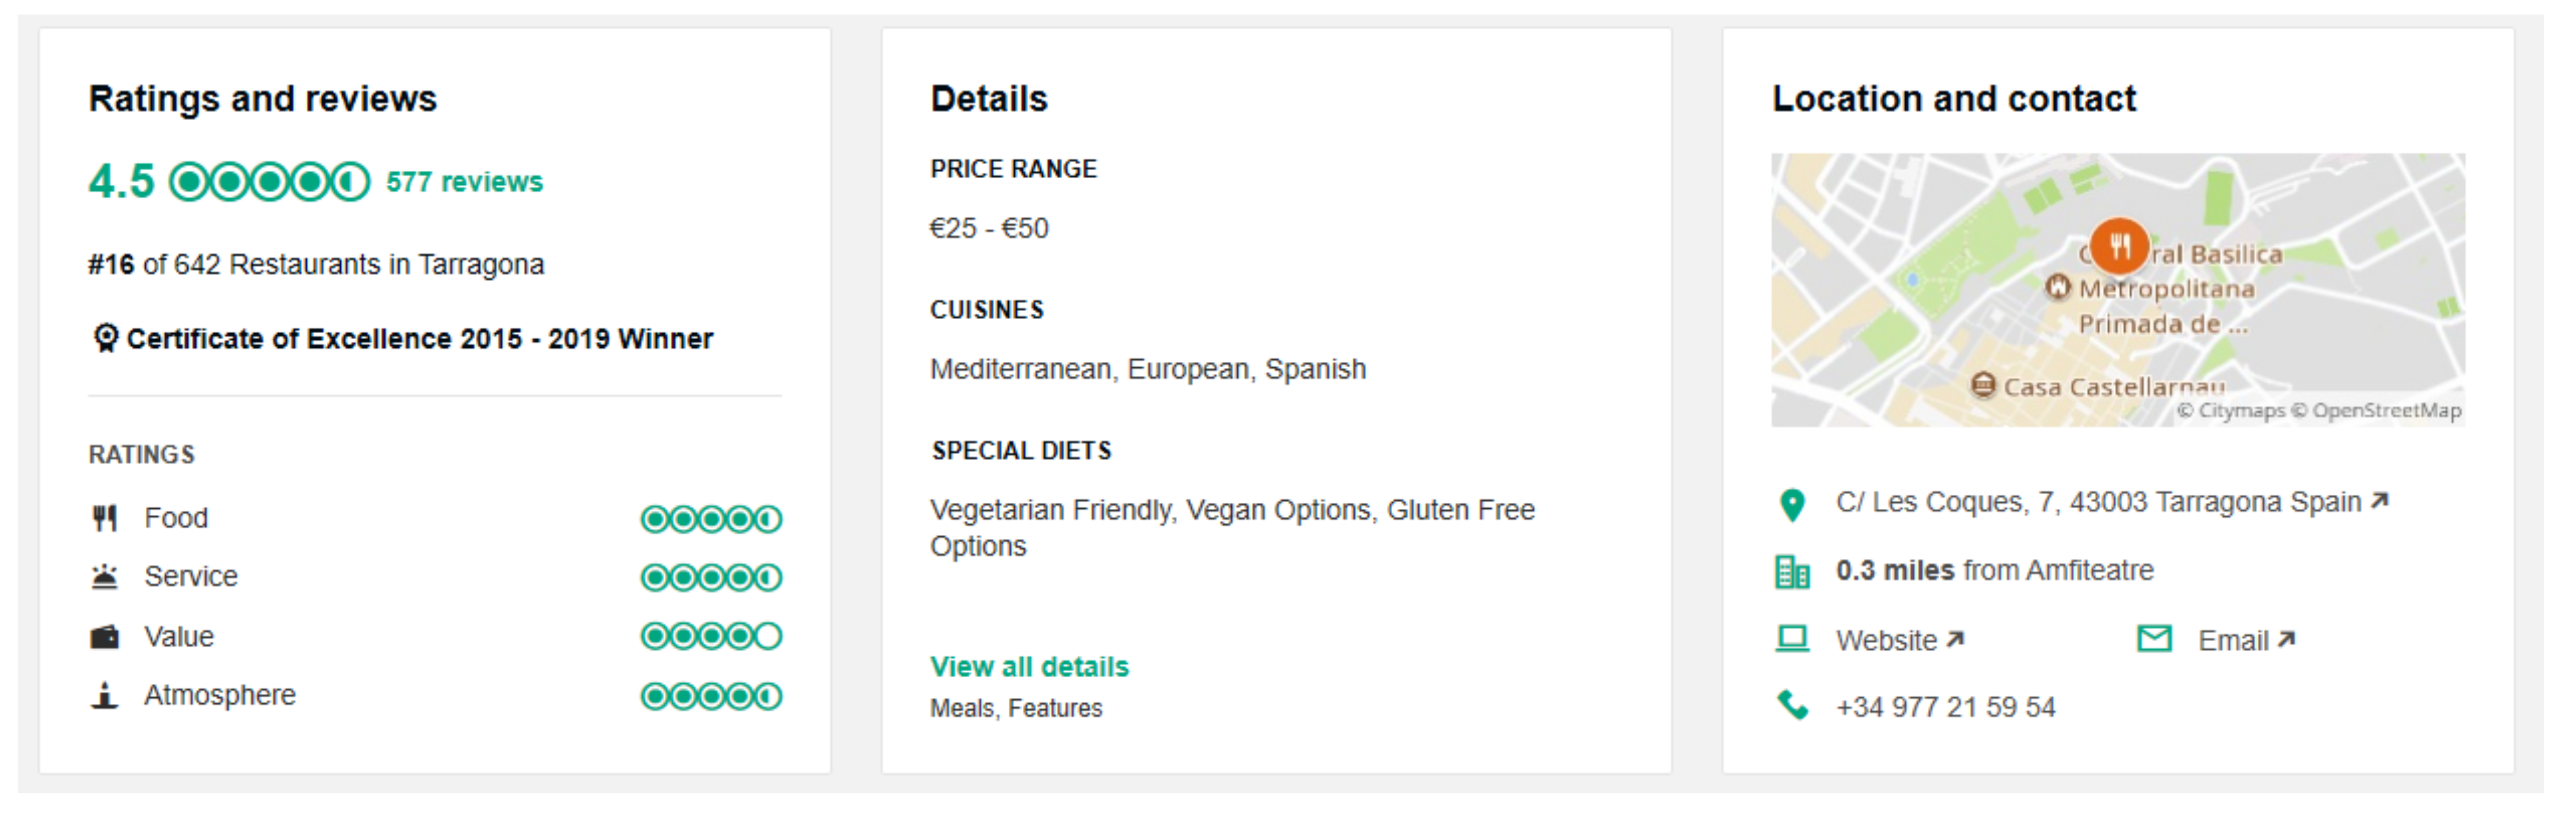The height and width of the screenshot is (820, 2576).
Task: Click the Atmosphere icon
Action: click(105, 695)
